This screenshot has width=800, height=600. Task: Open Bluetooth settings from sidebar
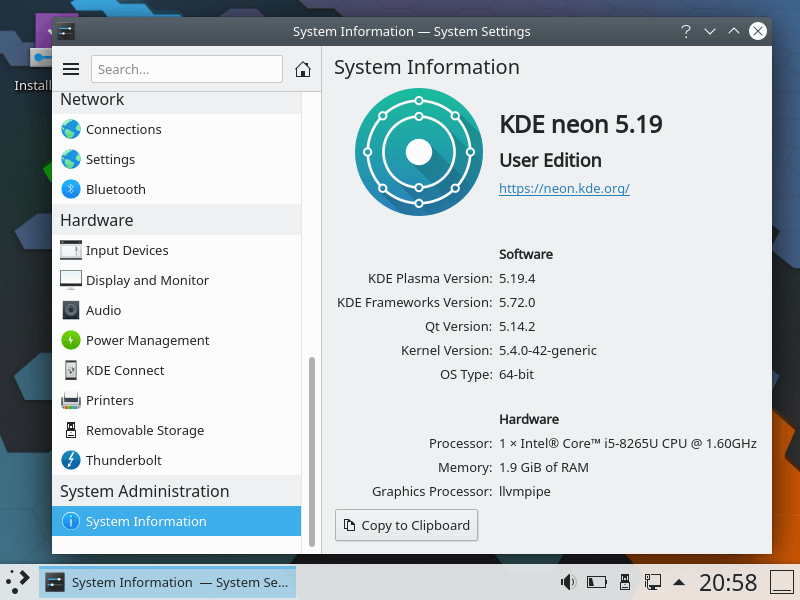(115, 189)
